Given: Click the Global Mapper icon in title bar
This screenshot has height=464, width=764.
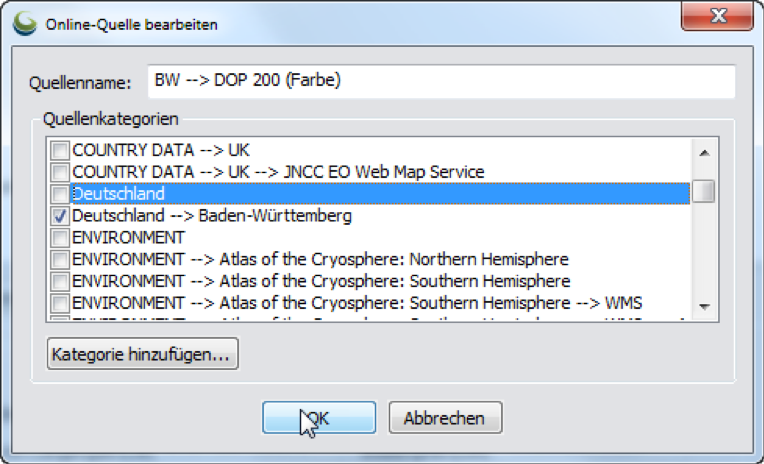Looking at the screenshot, I should point(24,23).
